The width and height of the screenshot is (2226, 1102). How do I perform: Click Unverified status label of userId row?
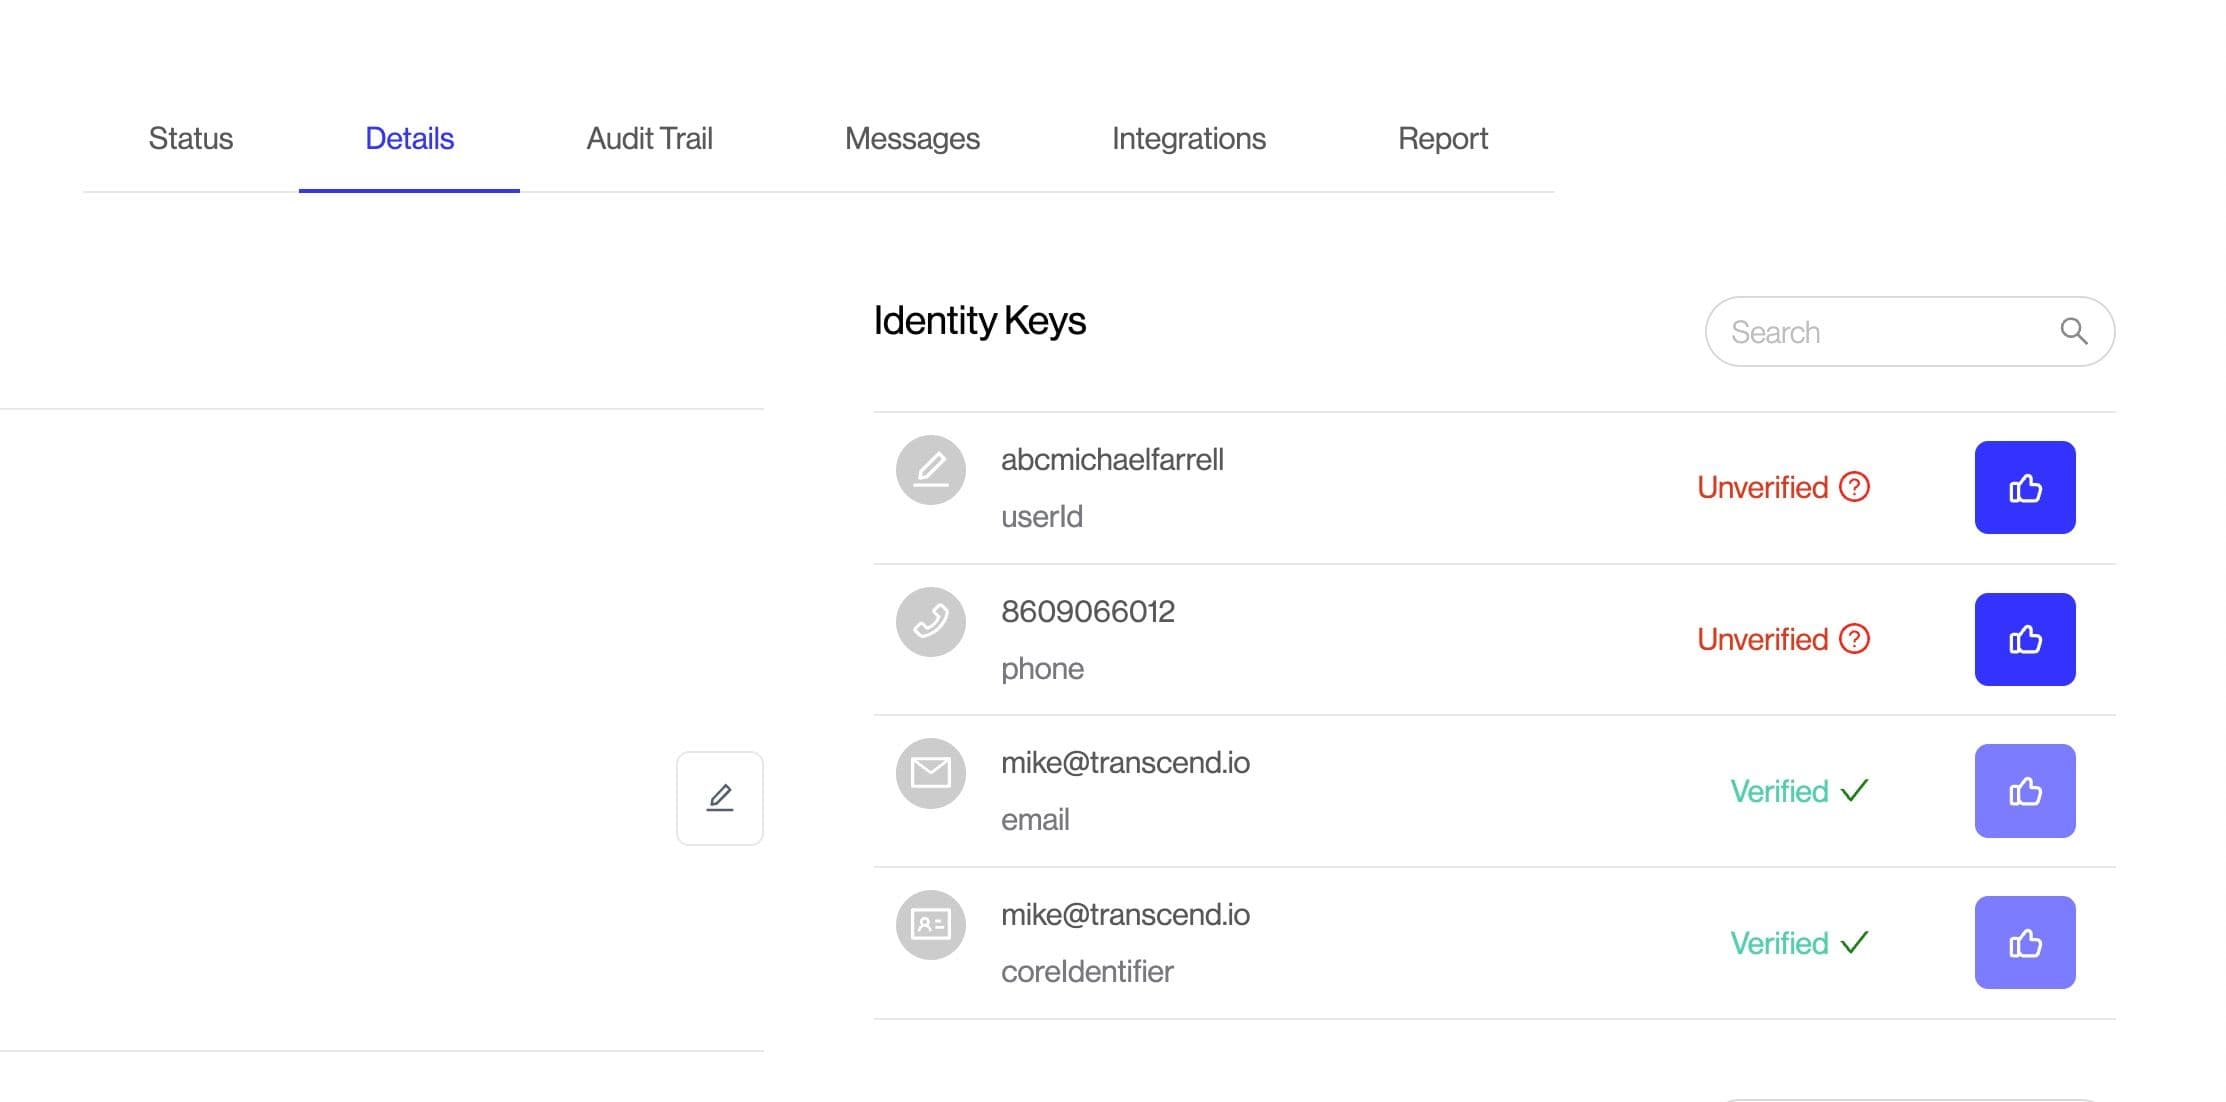click(1762, 487)
